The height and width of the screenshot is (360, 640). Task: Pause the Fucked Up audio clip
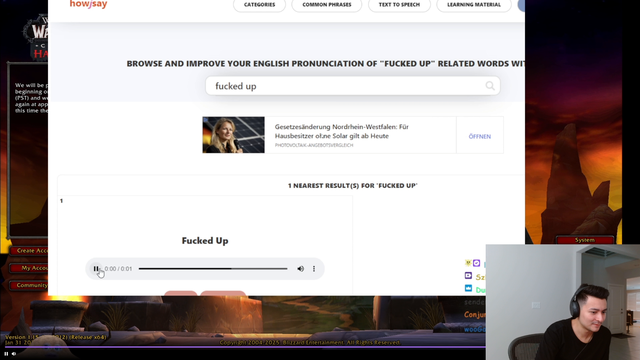[96, 269]
